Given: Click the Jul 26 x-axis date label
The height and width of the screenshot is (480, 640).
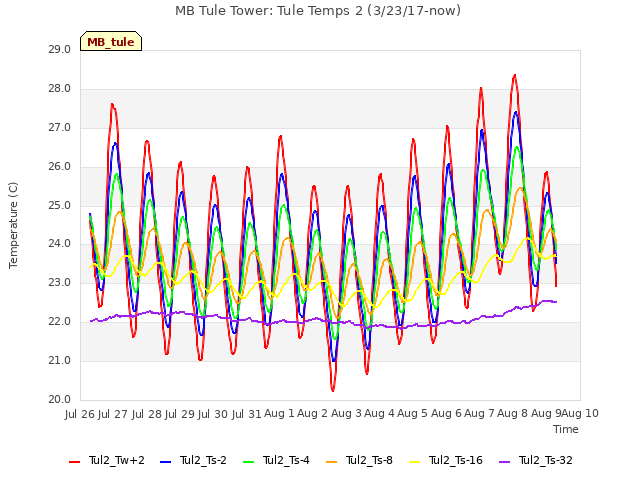Looking at the screenshot, I should click(80, 414).
